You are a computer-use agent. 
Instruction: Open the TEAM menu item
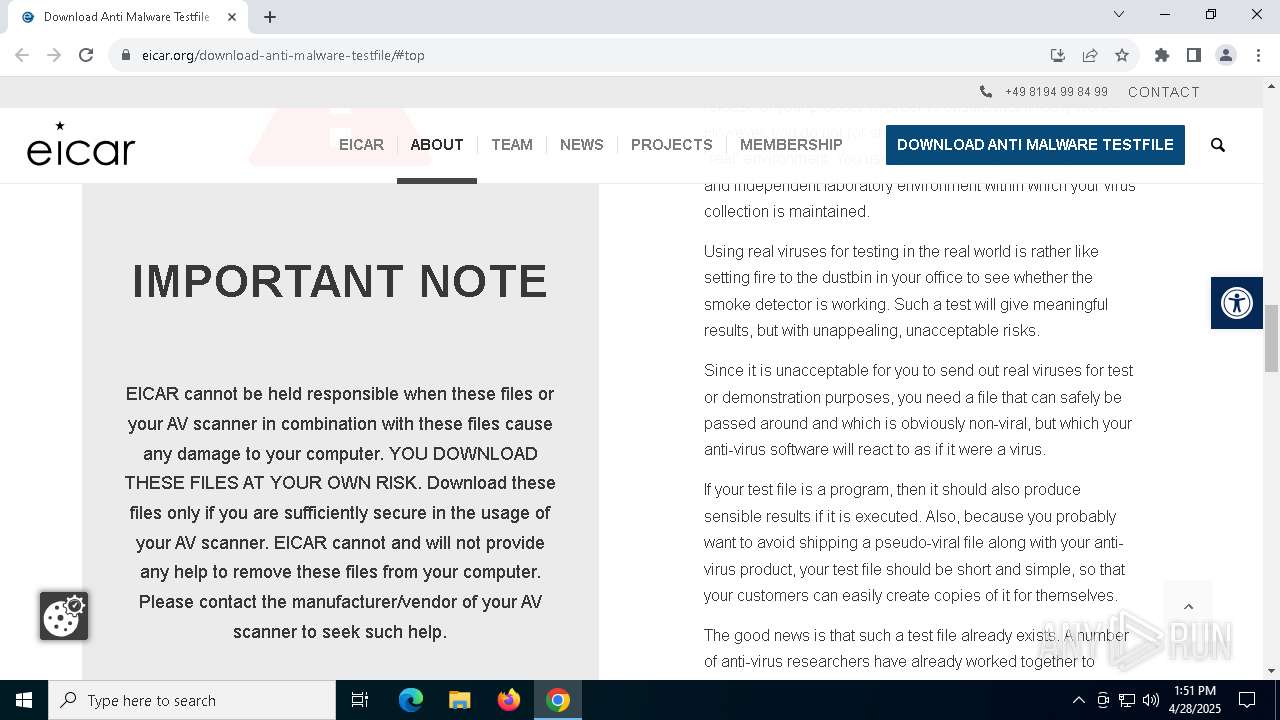pos(512,145)
